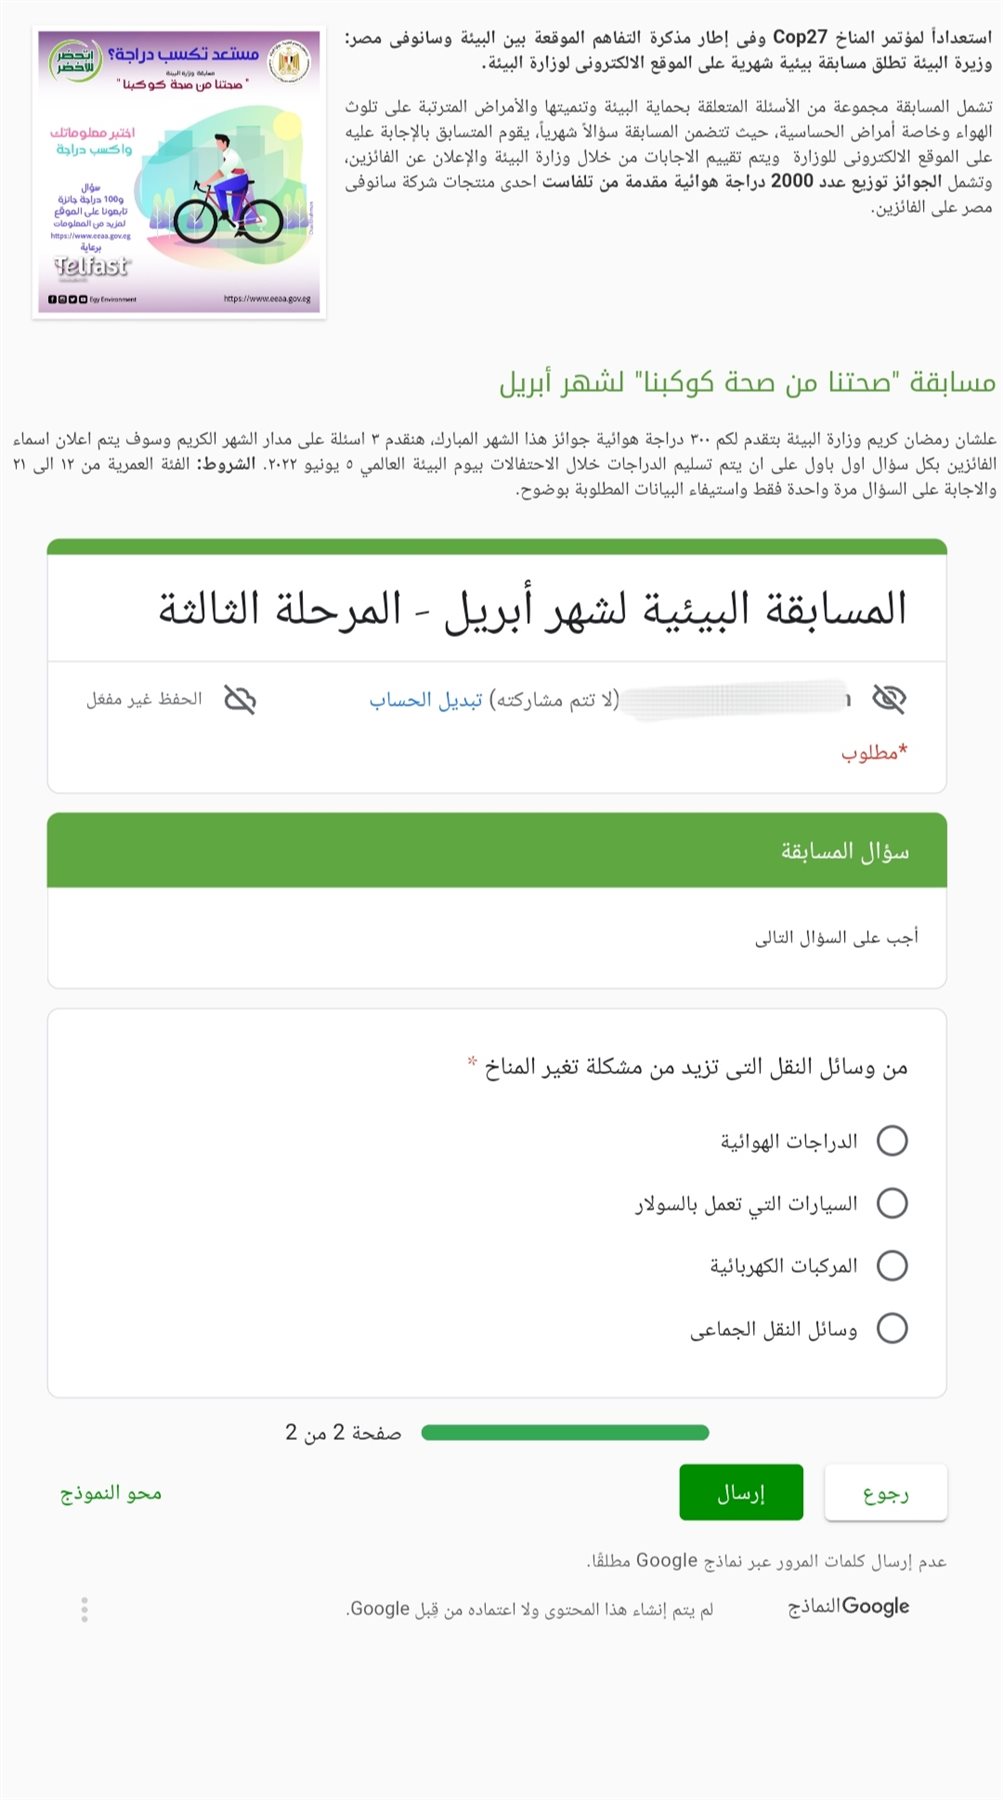Click the crossed-out eye icon beside the email
The image size is (1003, 1800).
(889, 699)
